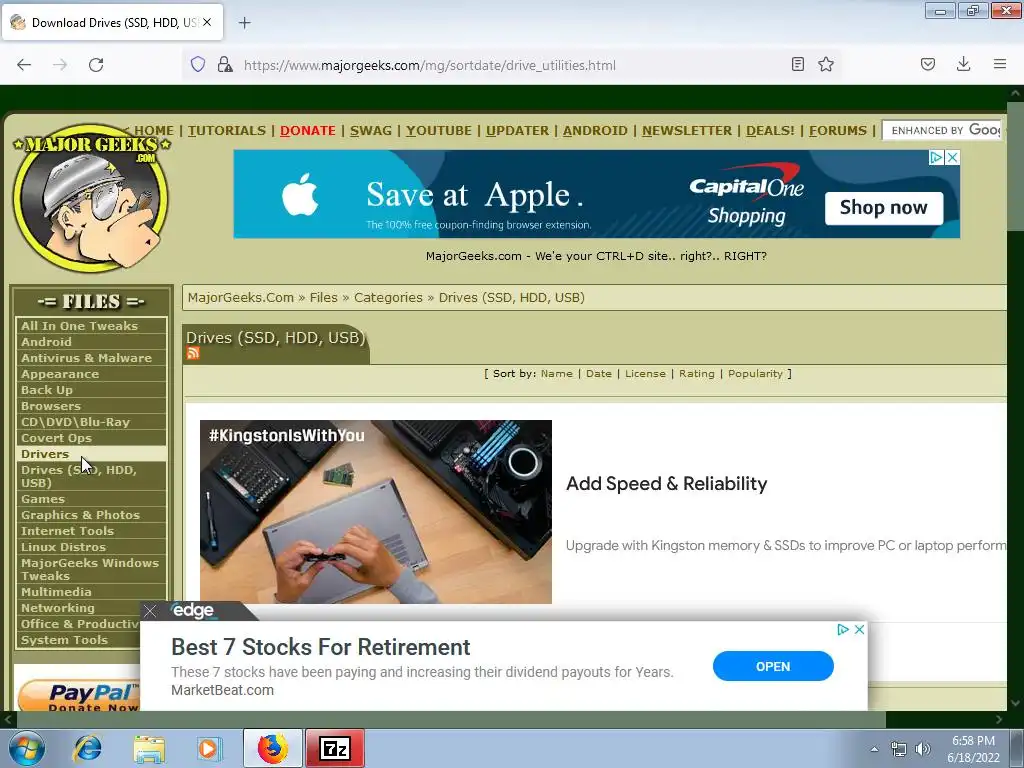The image size is (1024, 768).
Task: Open the Firefox Downloads panel
Action: coord(963,64)
